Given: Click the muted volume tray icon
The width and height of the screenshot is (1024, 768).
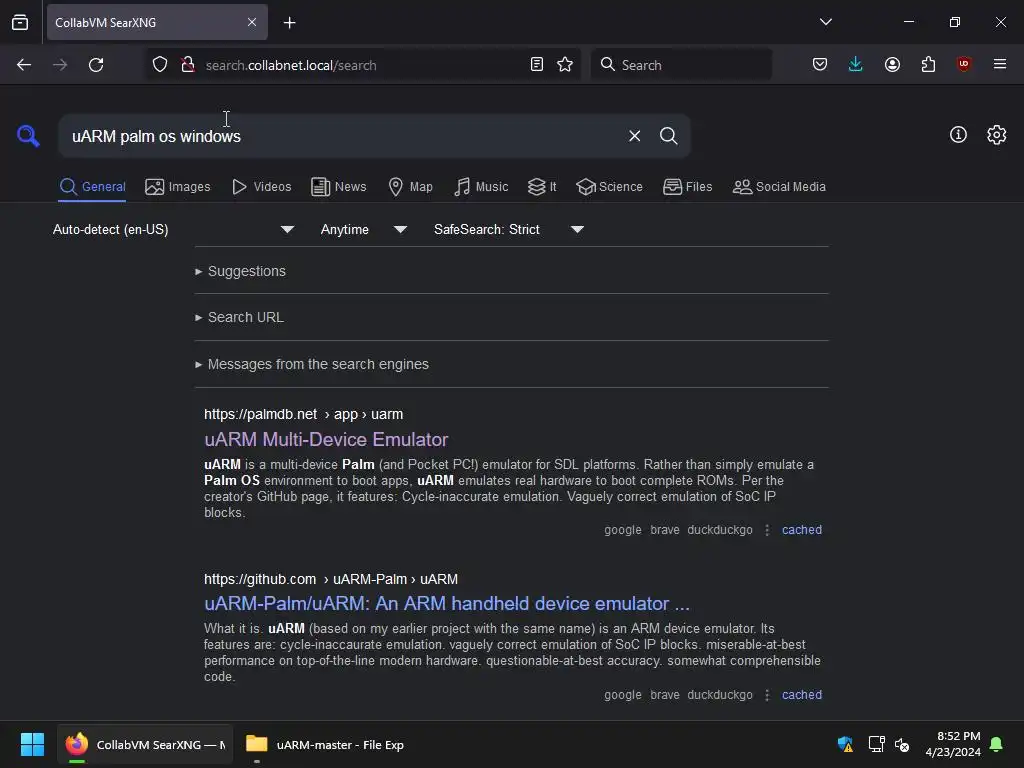Looking at the screenshot, I should 903,744.
